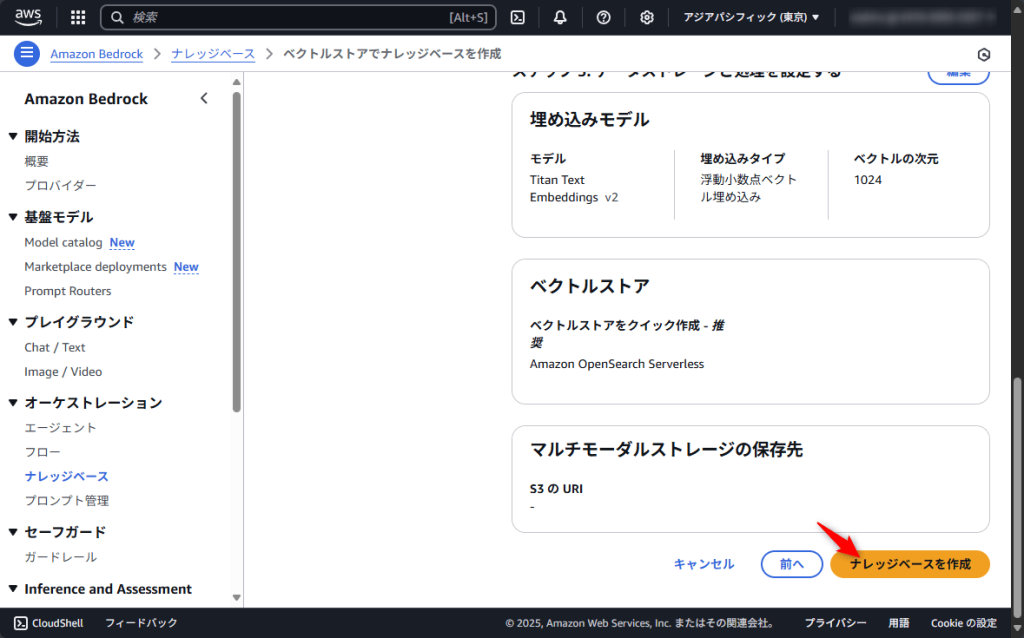Open the Image / Video playground
The width and height of the screenshot is (1024, 638).
(63, 372)
